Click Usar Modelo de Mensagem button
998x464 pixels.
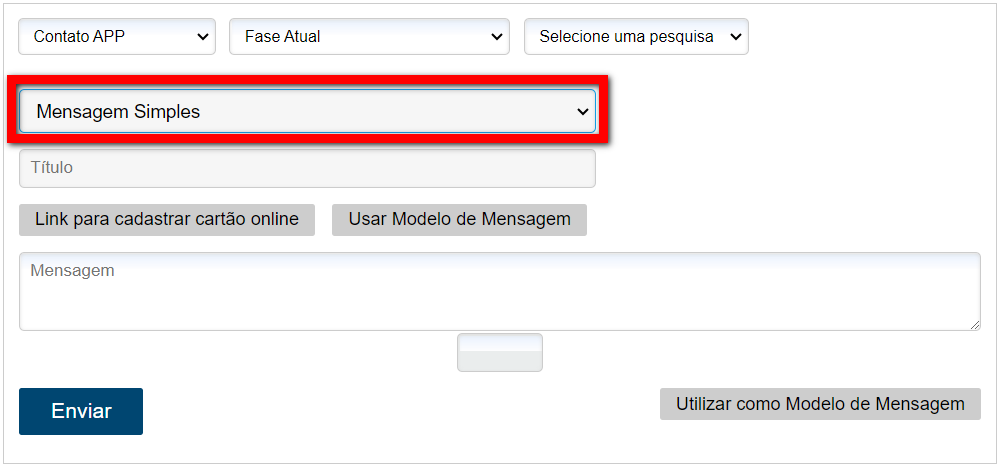click(x=459, y=220)
